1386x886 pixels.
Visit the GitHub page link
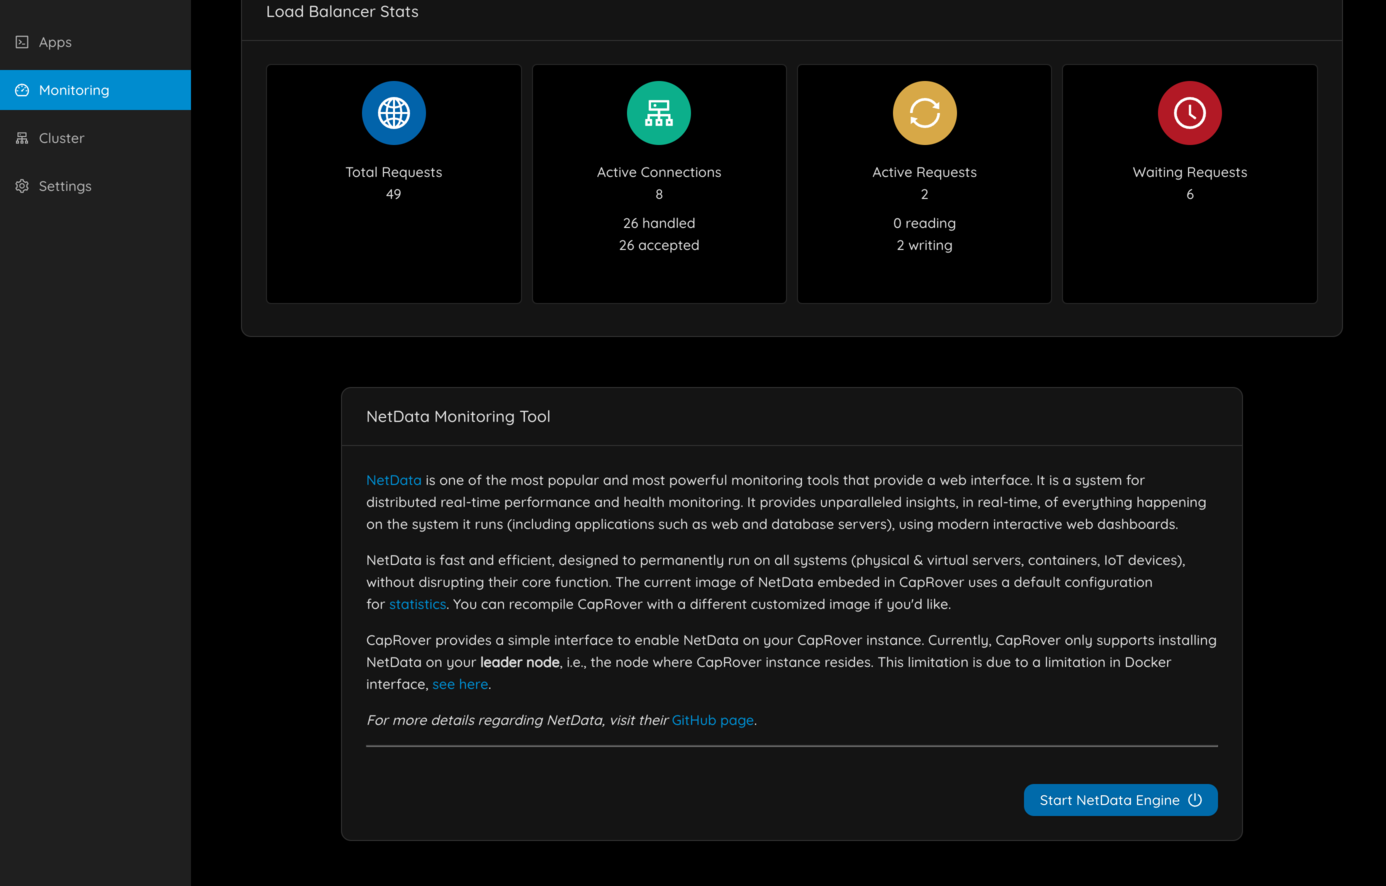click(712, 720)
